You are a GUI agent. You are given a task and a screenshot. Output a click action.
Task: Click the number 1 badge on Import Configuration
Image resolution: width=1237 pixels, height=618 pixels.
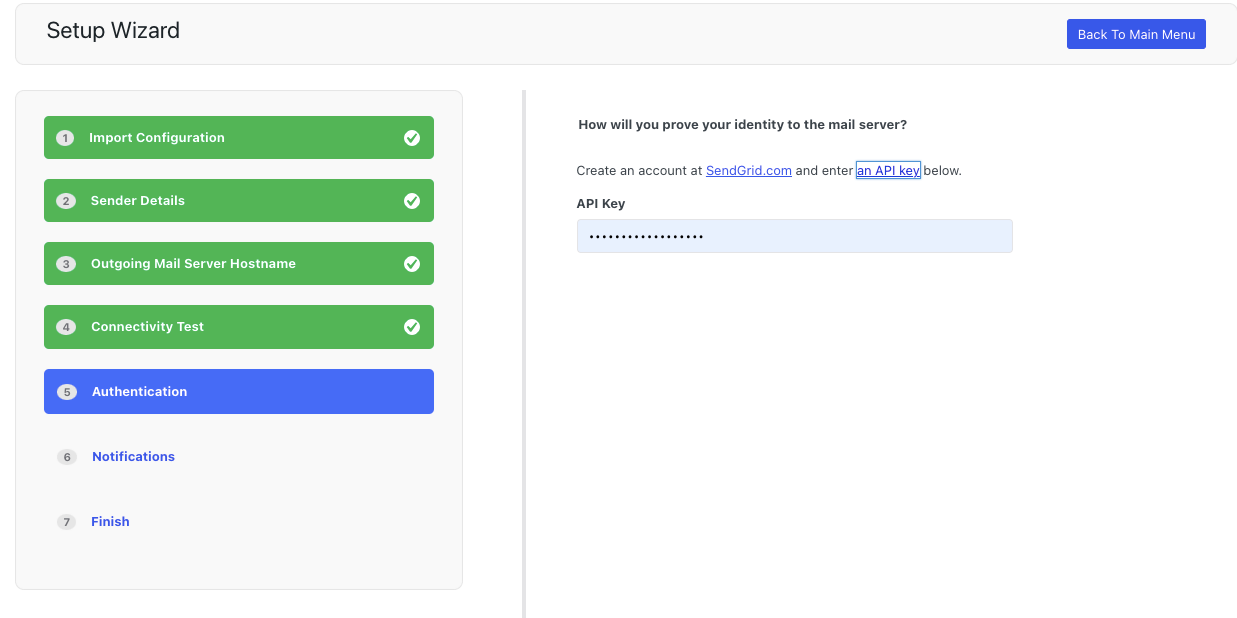coord(66,138)
